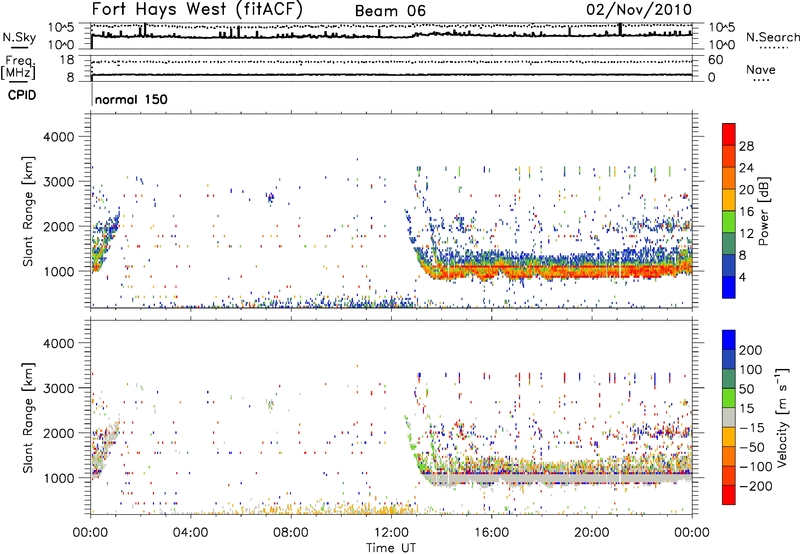Viewport: 800px width, 554px height.
Task: Click the power panel 'Slant Range [km]' label
Action: [x=28, y=211]
